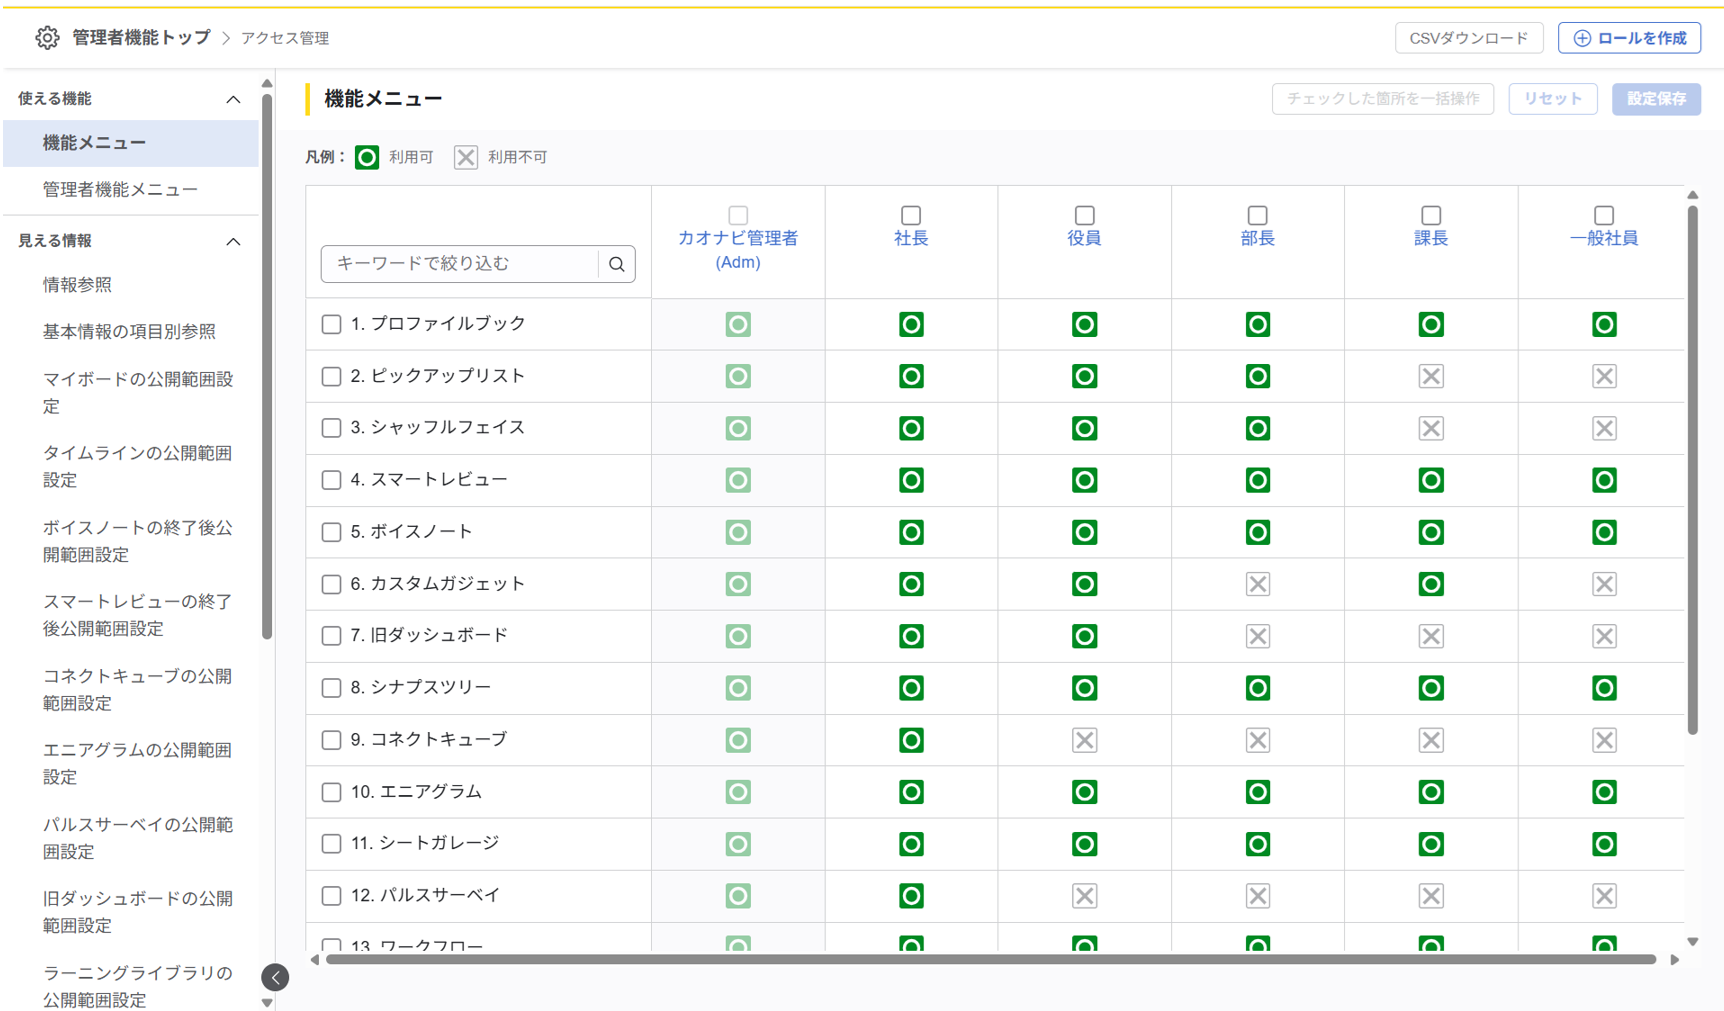The width and height of the screenshot is (1724, 1011).
Task: Toggle 課長 permission for ピックアップリスト
Action: pyautogui.click(x=1430, y=376)
